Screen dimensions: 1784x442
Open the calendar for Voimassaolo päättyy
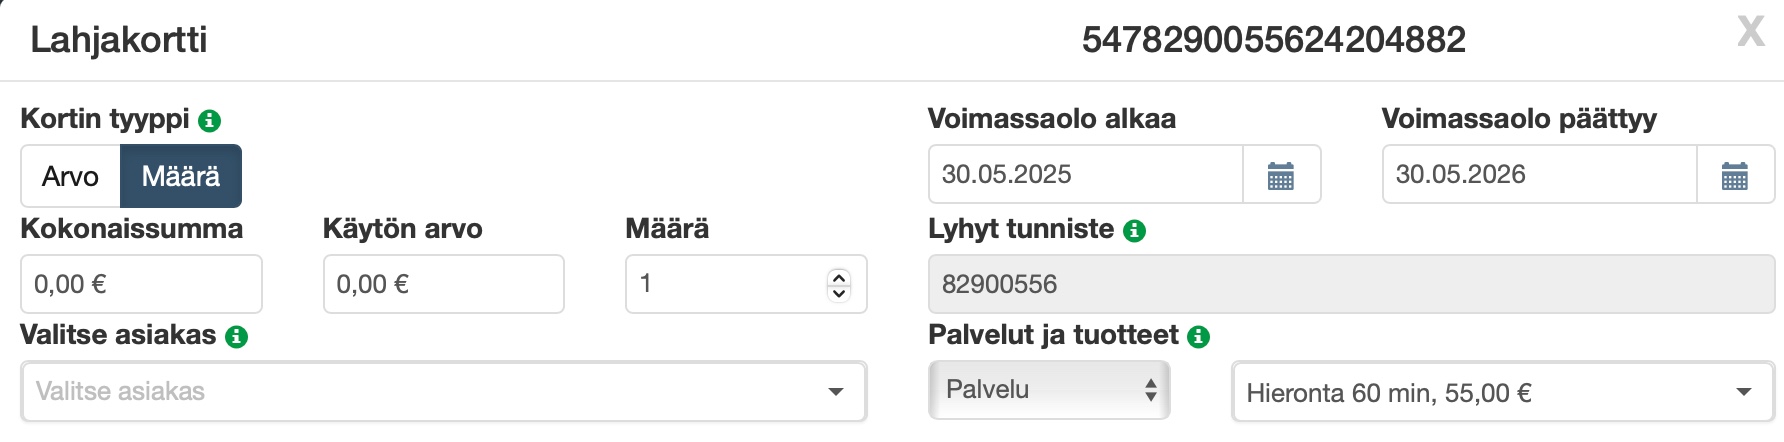coord(1735,175)
